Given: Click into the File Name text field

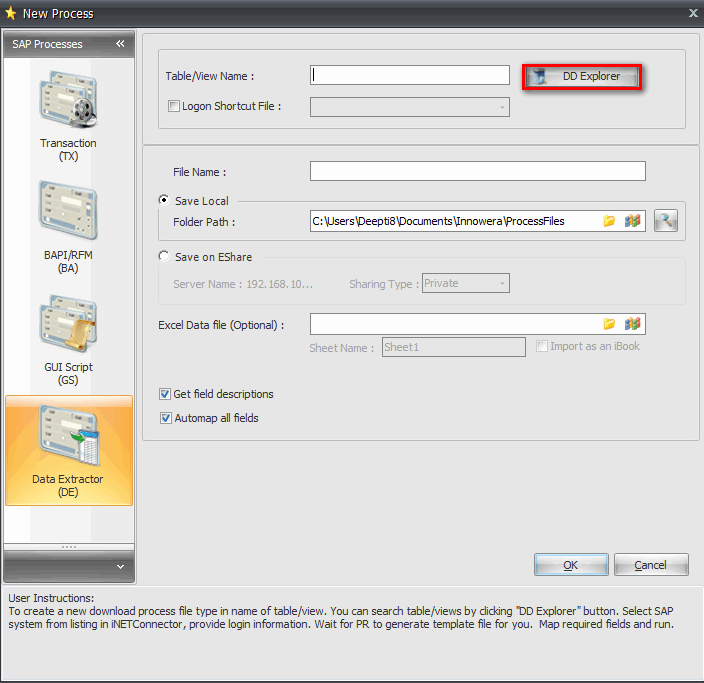Looking at the screenshot, I should 478,171.
